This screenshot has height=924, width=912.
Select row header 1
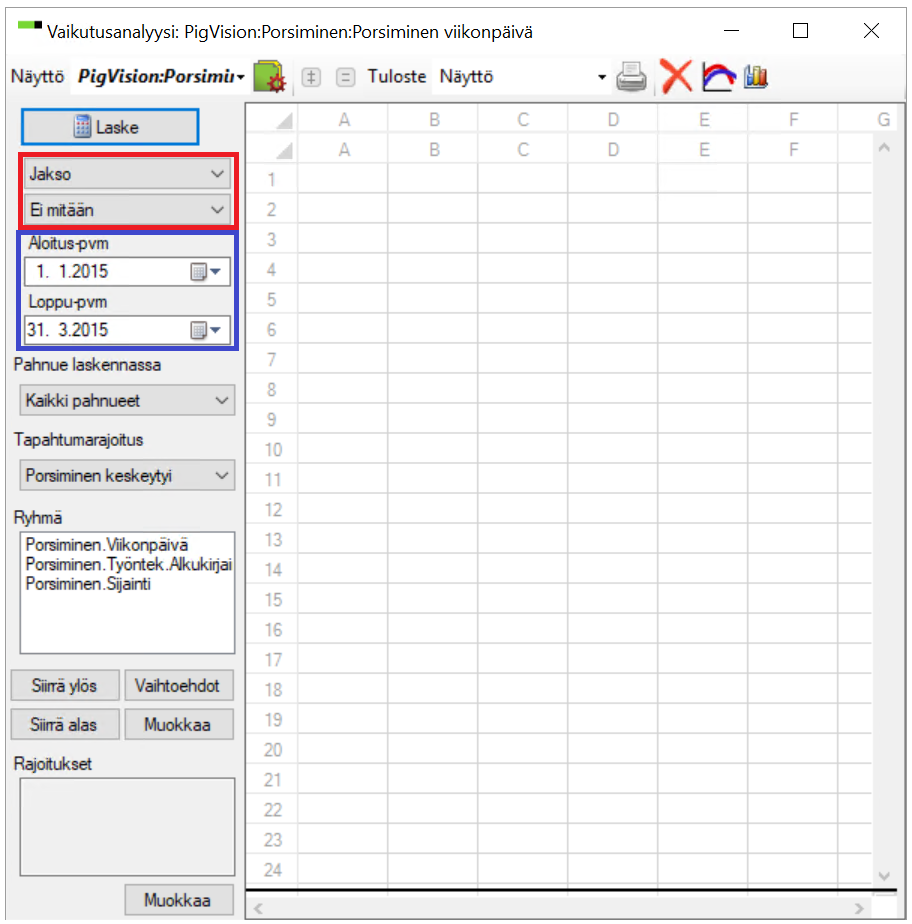[272, 179]
